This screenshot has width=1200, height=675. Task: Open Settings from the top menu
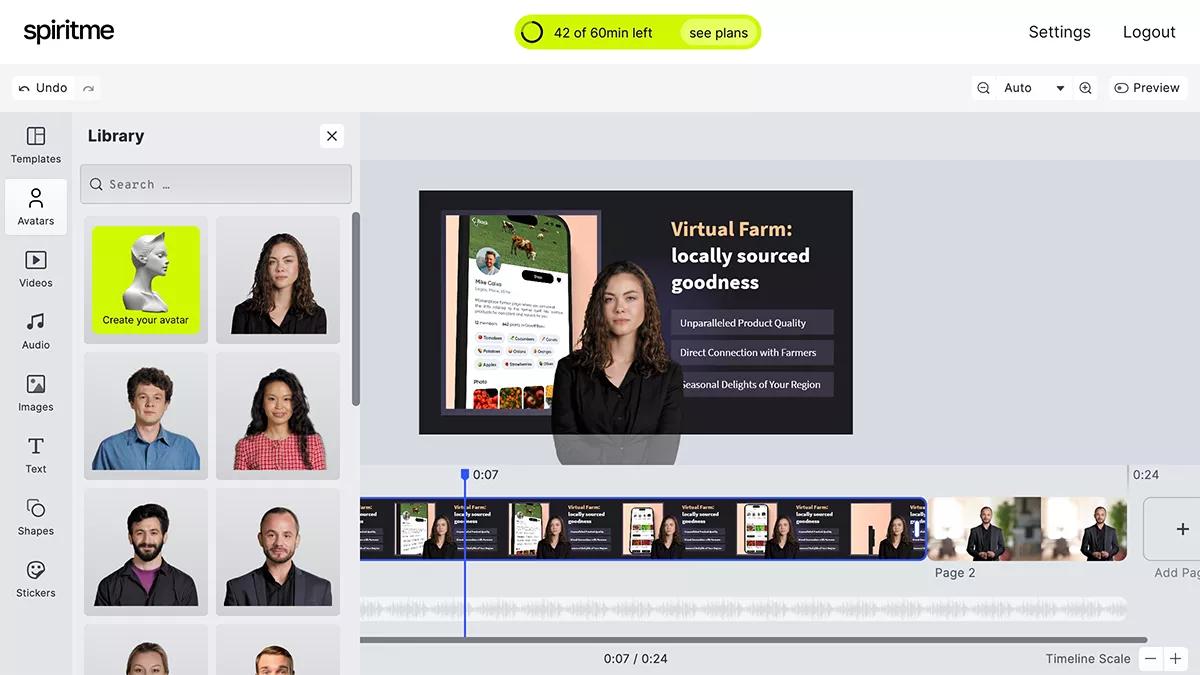coord(1059,32)
